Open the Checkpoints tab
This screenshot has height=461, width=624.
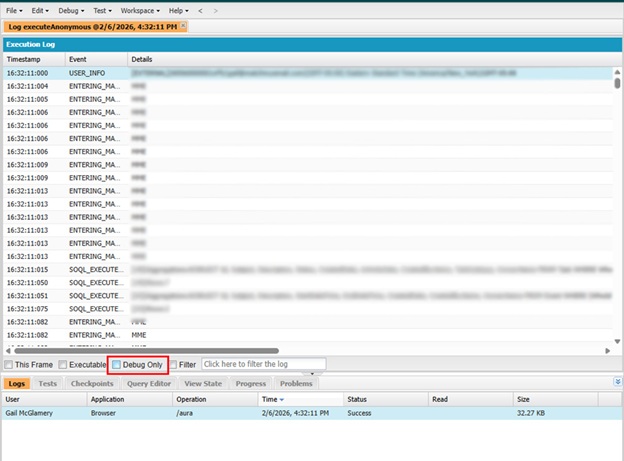(92, 383)
